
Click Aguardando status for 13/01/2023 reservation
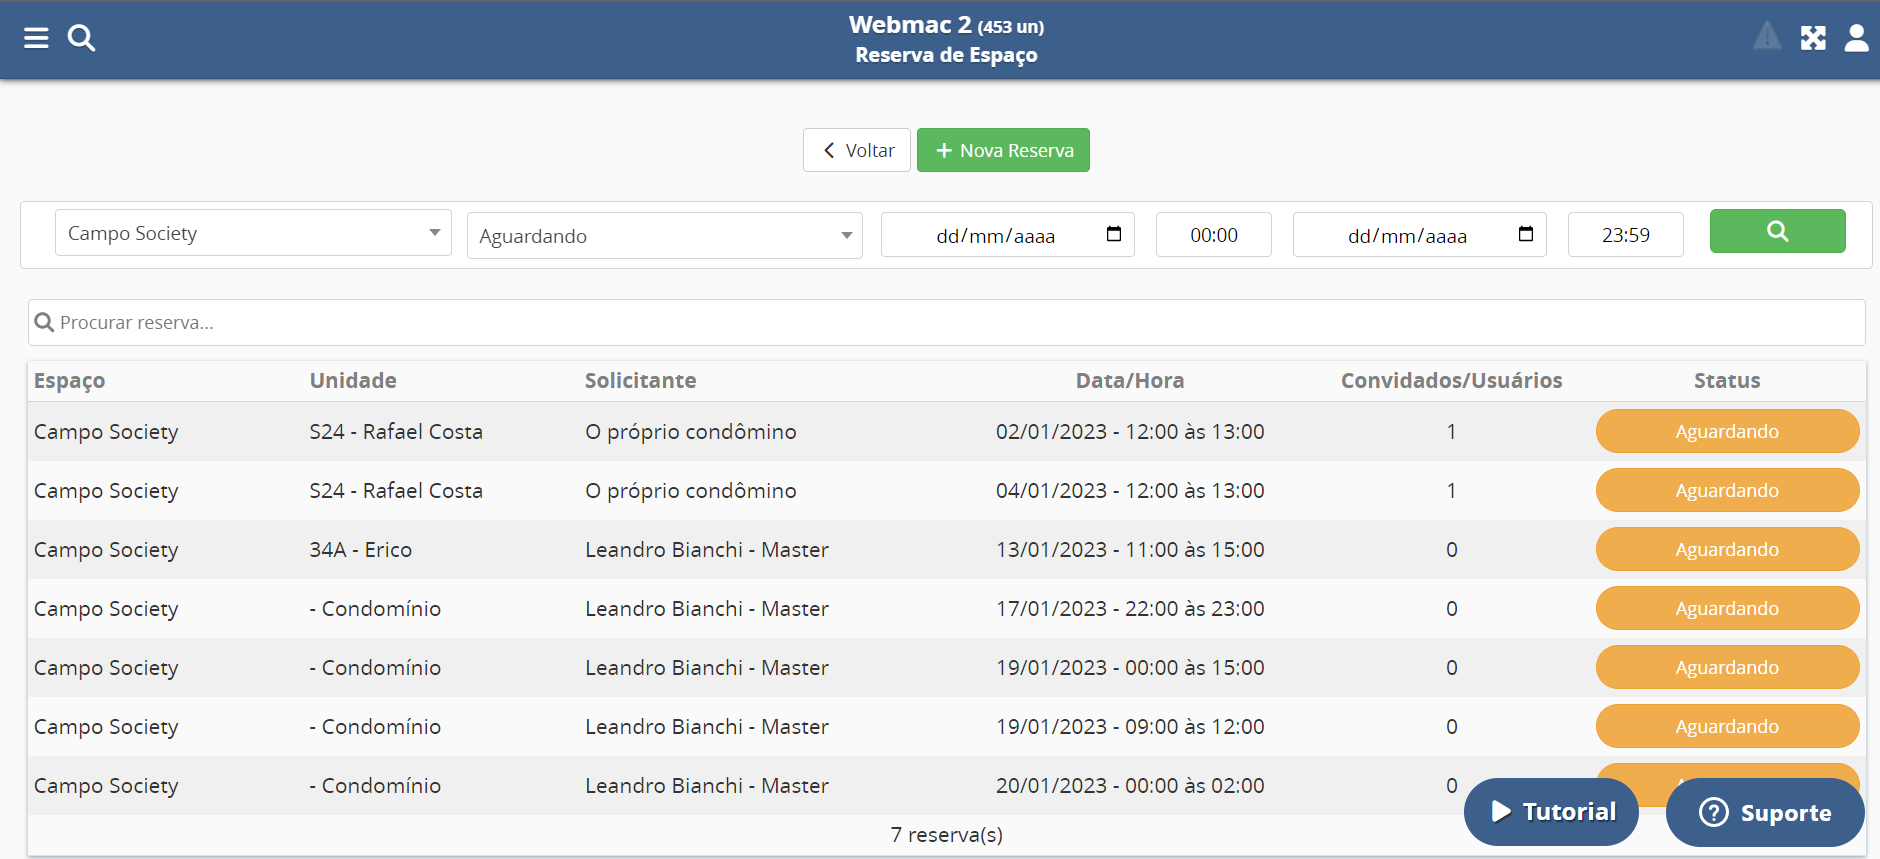tap(1727, 549)
